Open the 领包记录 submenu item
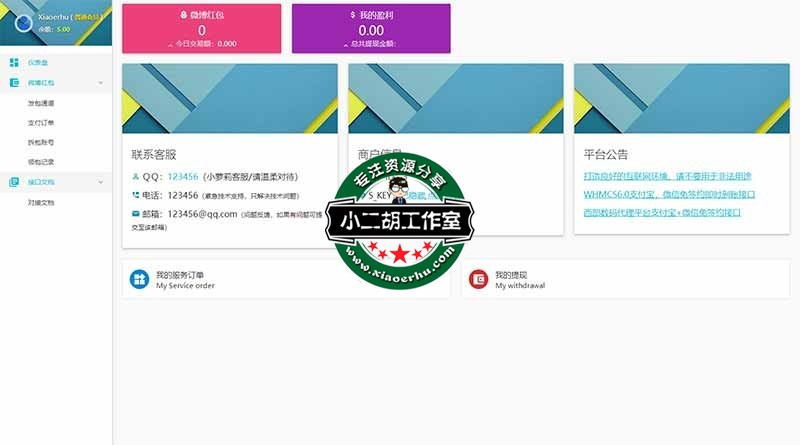This screenshot has width=800, height=445. (x=41, y=161)
